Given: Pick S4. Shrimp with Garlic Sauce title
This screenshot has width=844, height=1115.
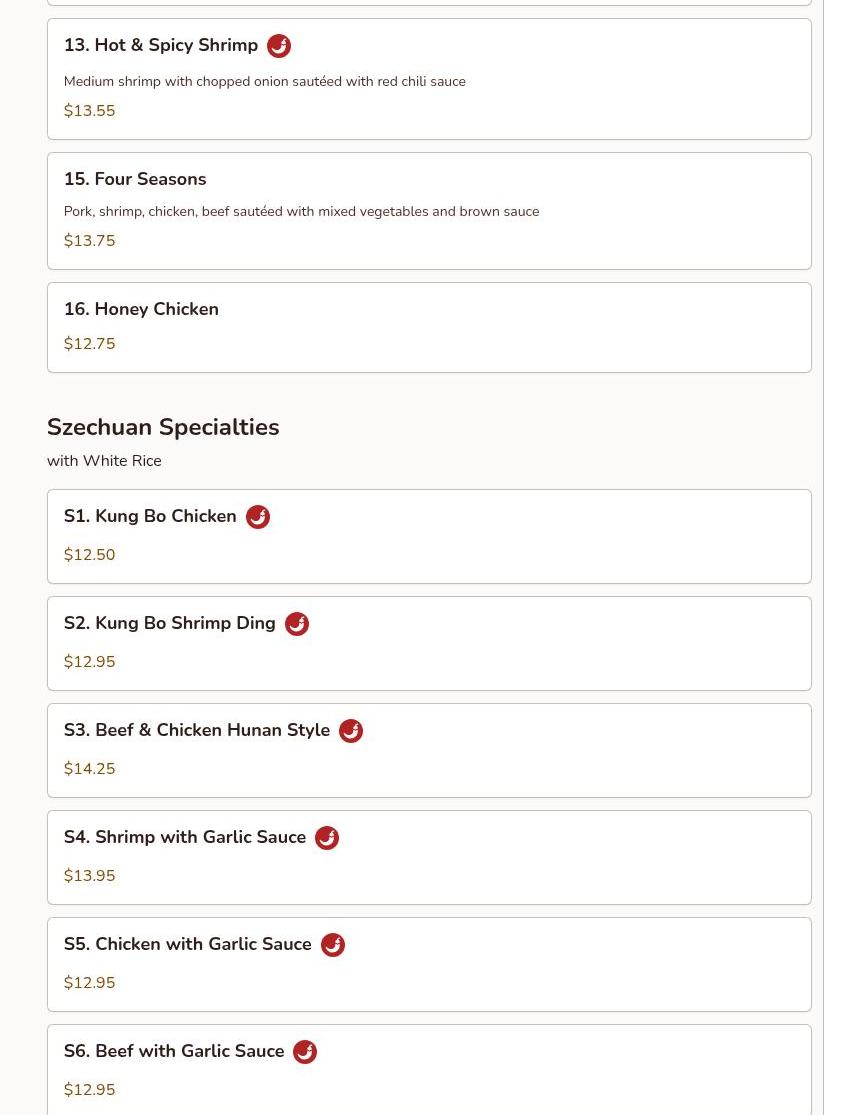Looking at the screenshot, I should (185, 837).
